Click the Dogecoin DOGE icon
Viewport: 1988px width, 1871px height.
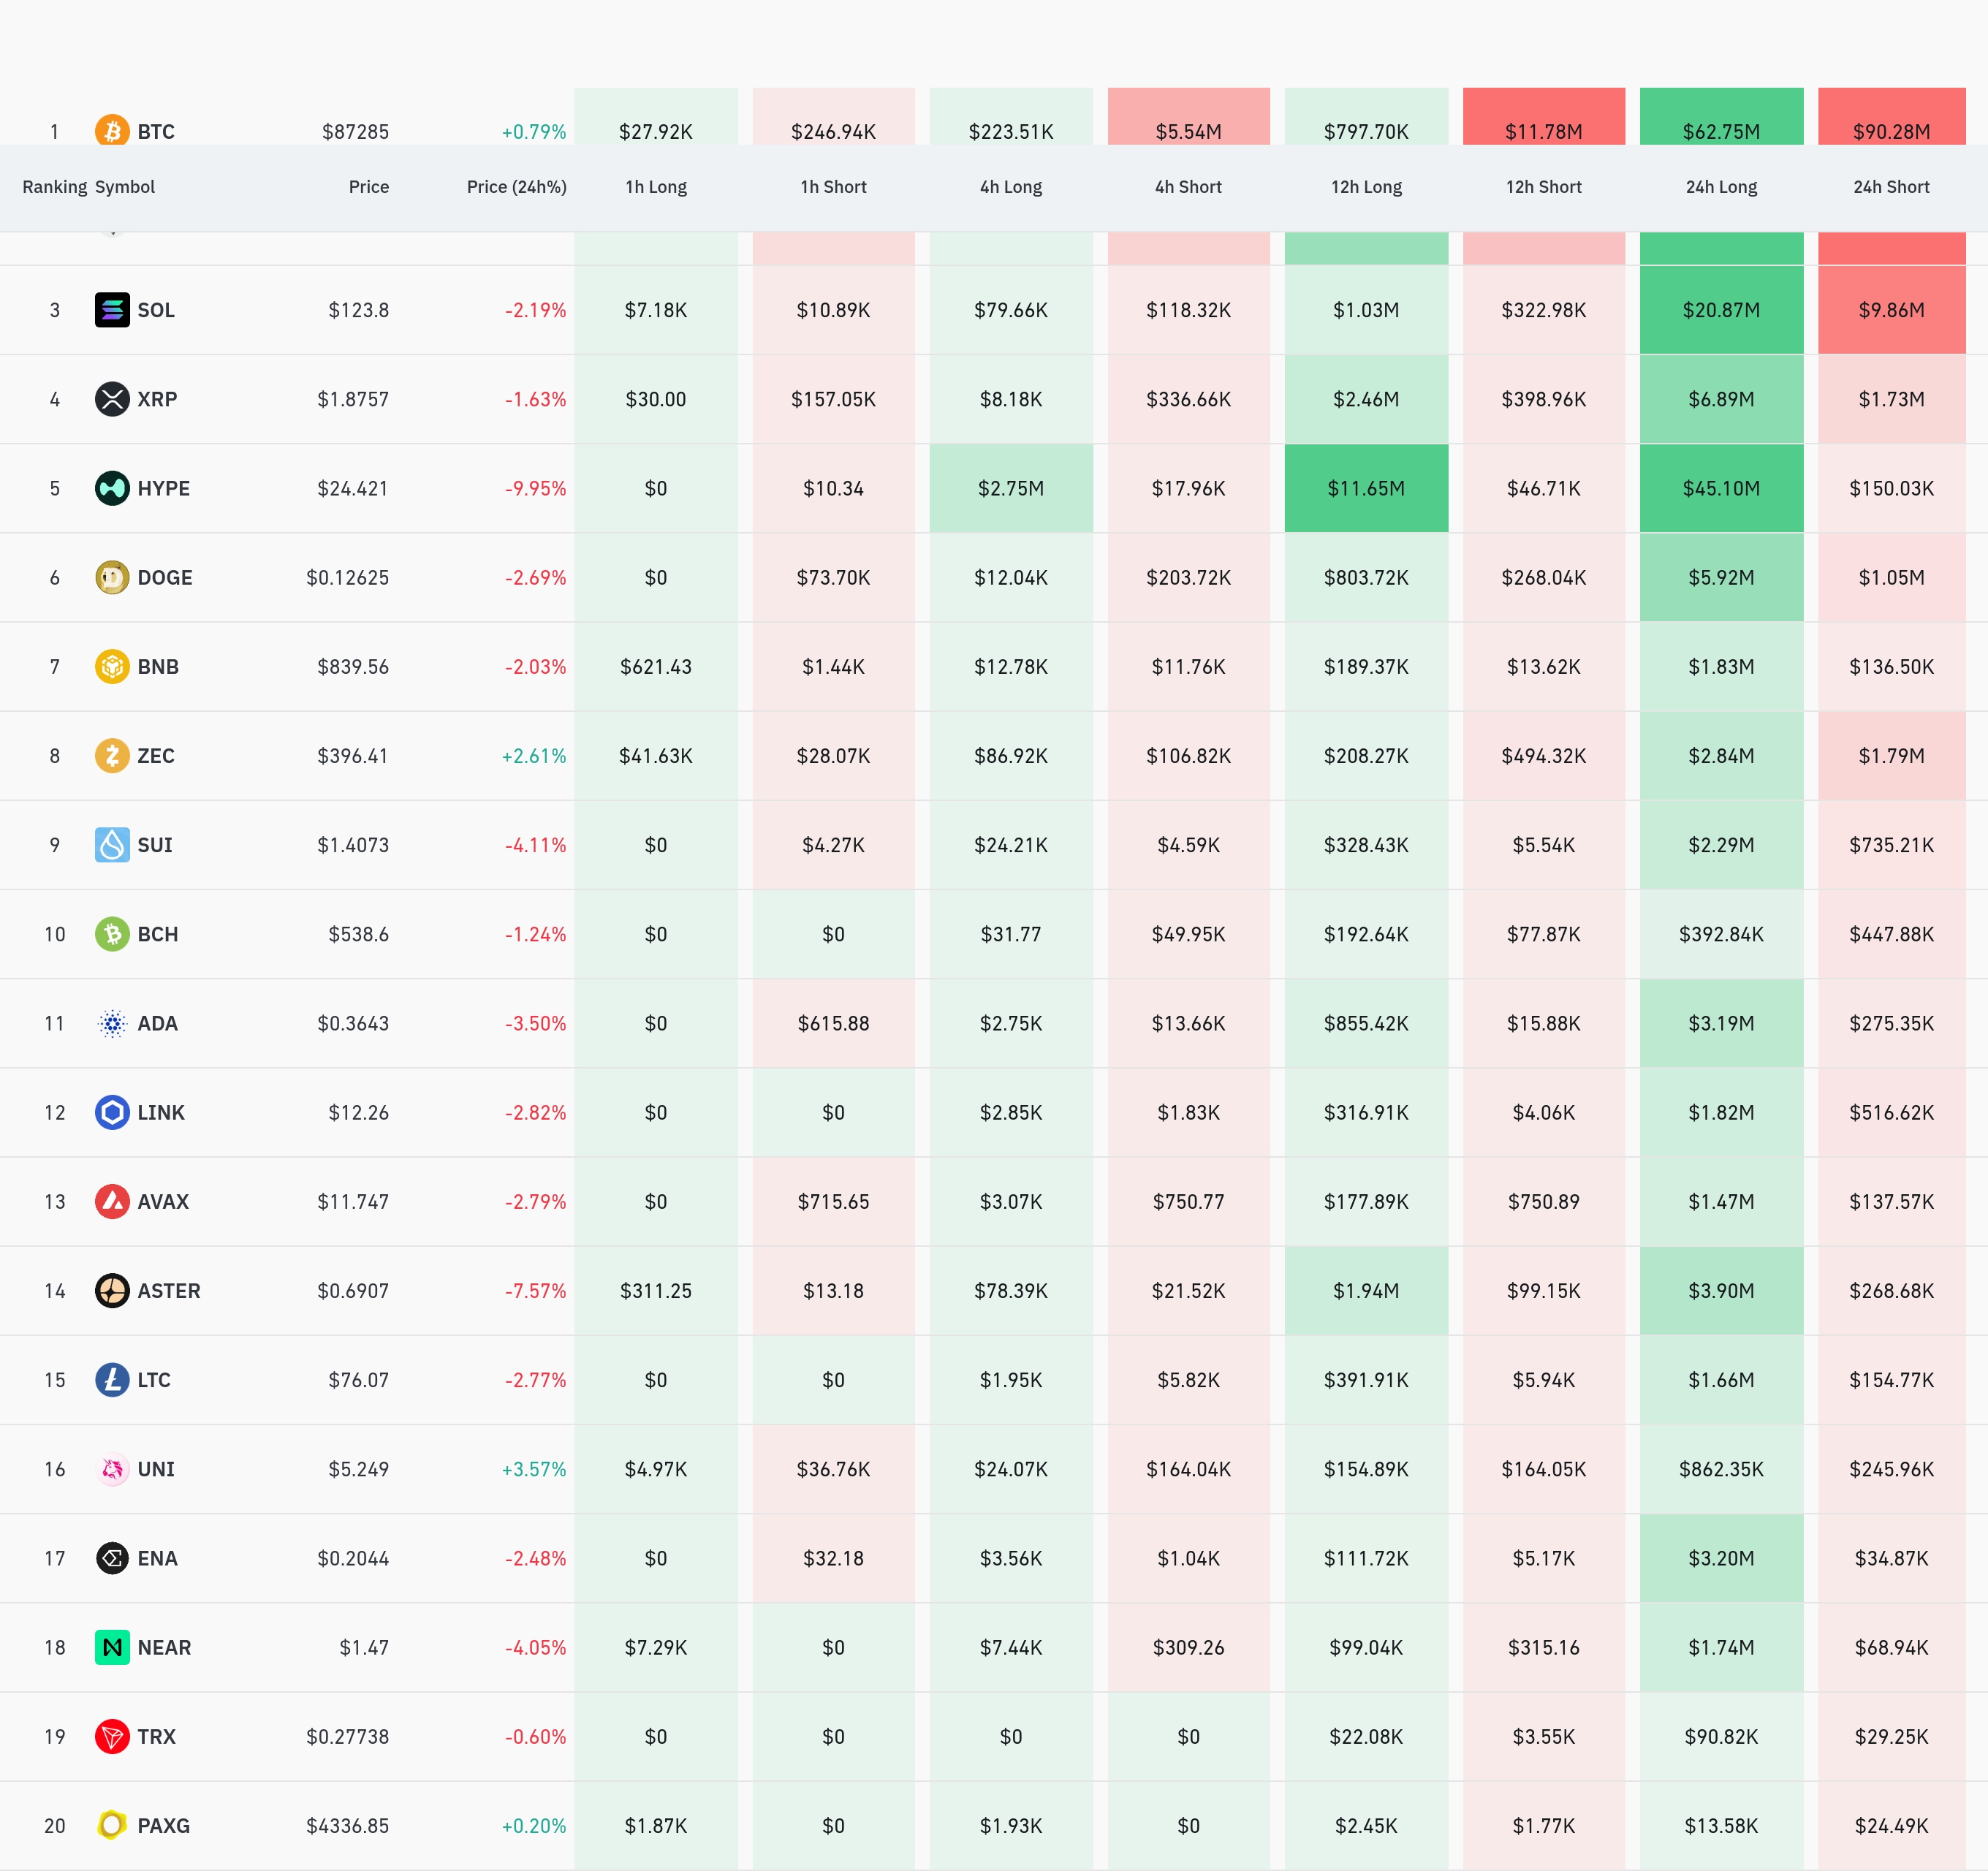(x=112, y=577)
